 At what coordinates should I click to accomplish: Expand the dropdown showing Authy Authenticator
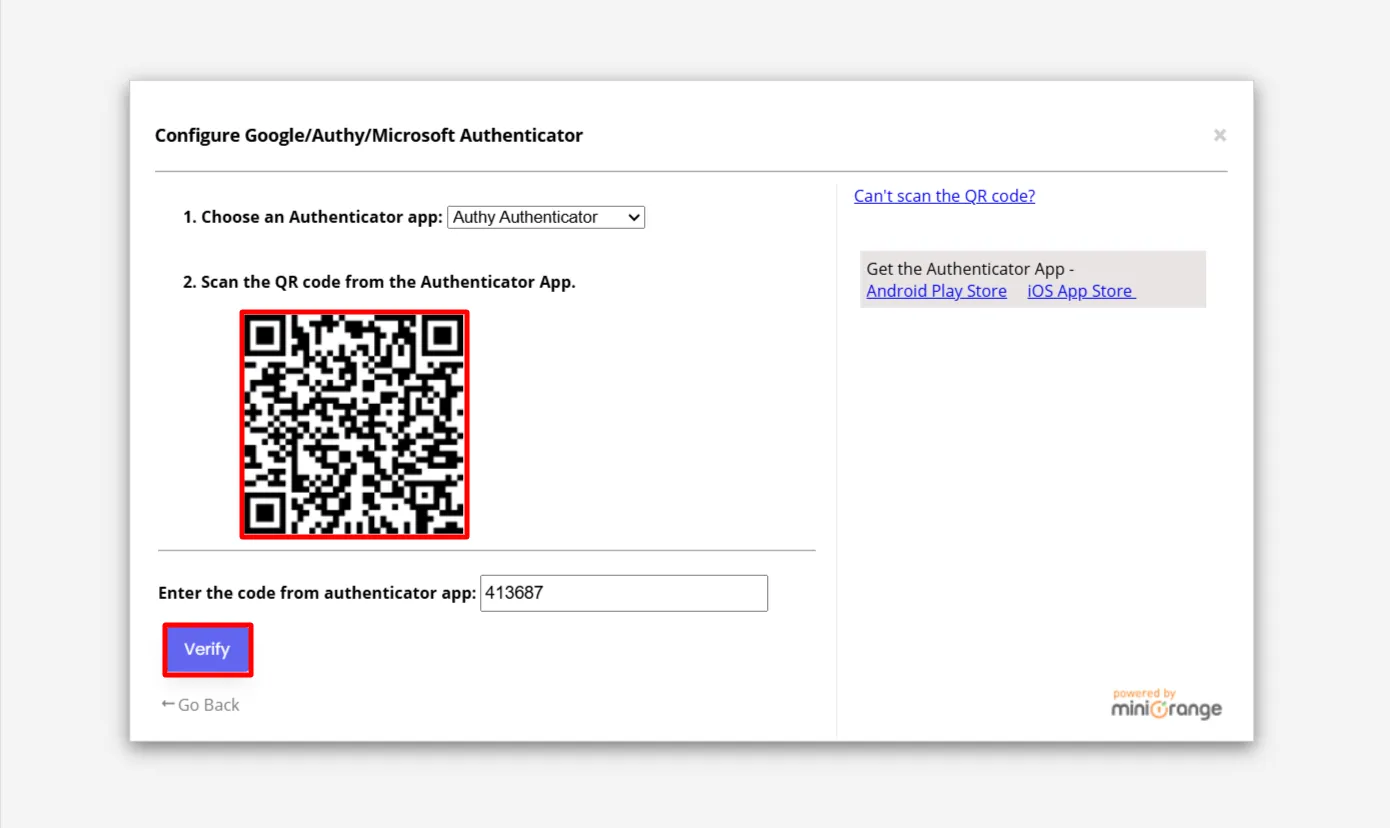pos(545,217)
